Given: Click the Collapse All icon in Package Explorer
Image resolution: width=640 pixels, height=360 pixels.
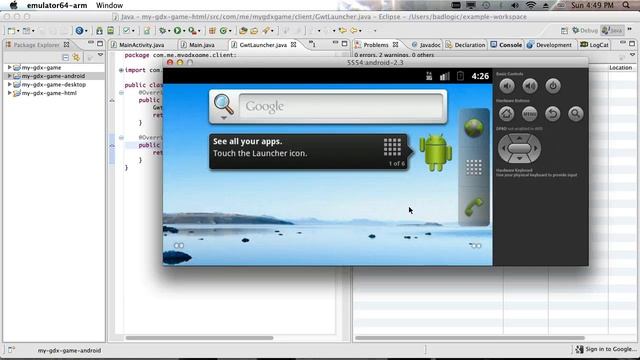Looking at the screenshot, I should (x=65, y=58).
